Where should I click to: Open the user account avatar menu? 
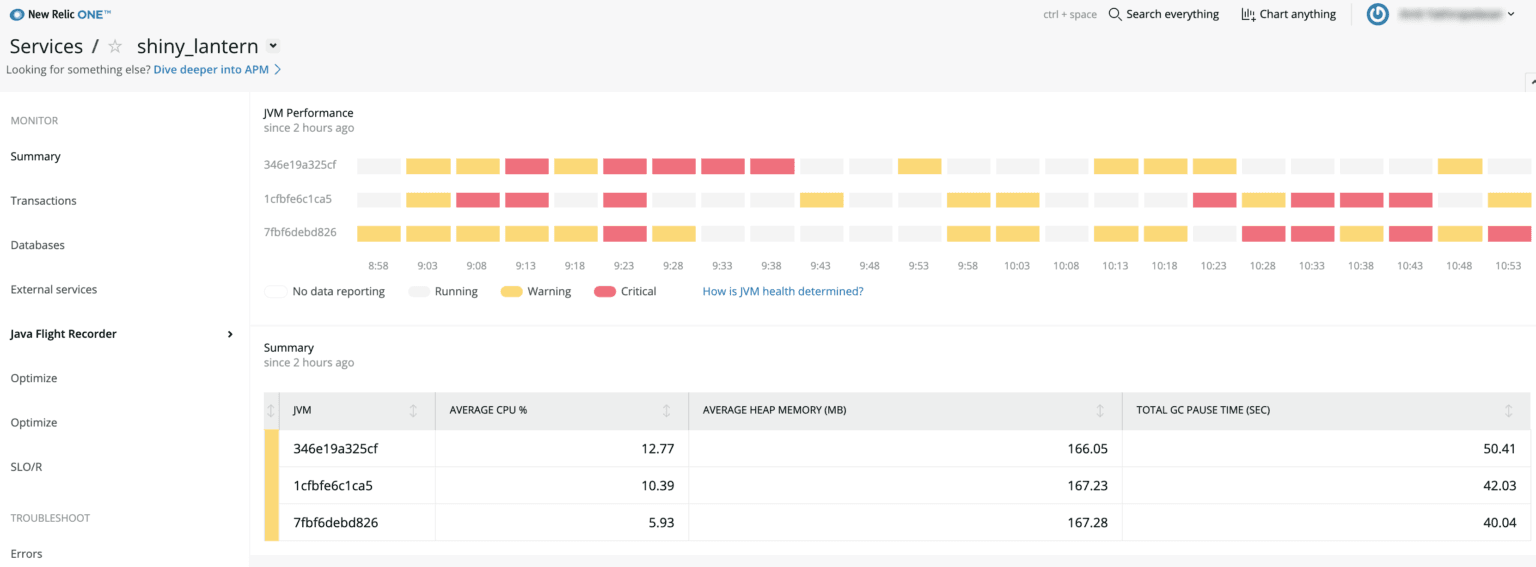[1378, 14]
